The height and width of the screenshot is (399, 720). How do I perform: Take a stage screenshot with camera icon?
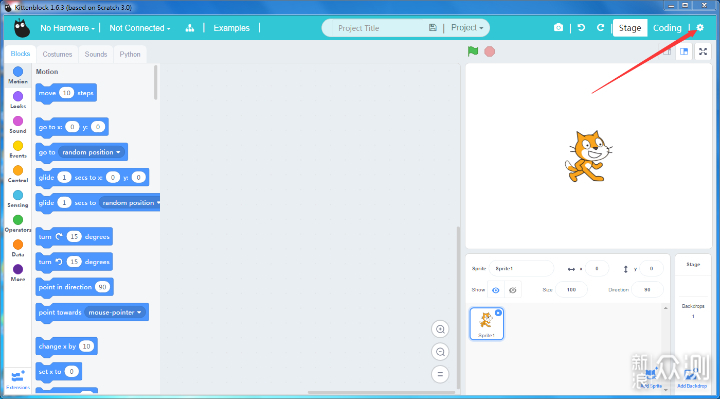coord(558,28)
